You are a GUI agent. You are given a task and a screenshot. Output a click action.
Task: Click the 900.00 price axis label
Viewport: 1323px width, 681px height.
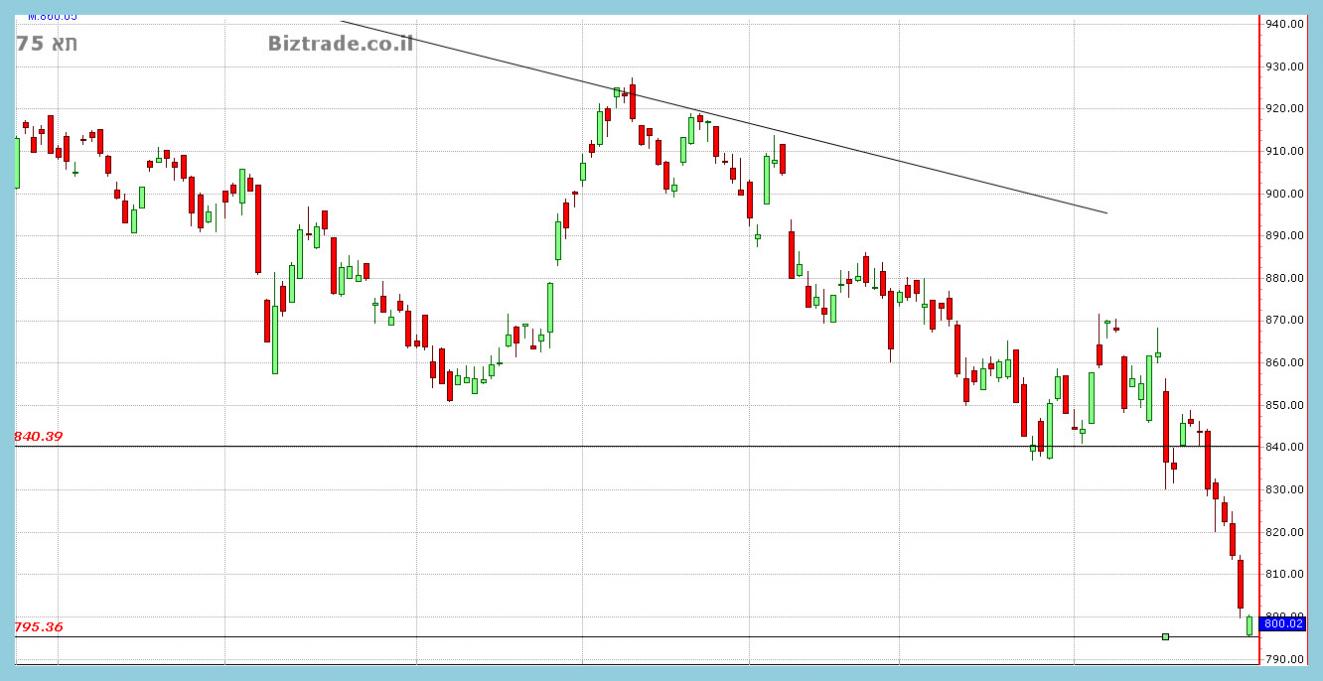[x=1284, y=194]
